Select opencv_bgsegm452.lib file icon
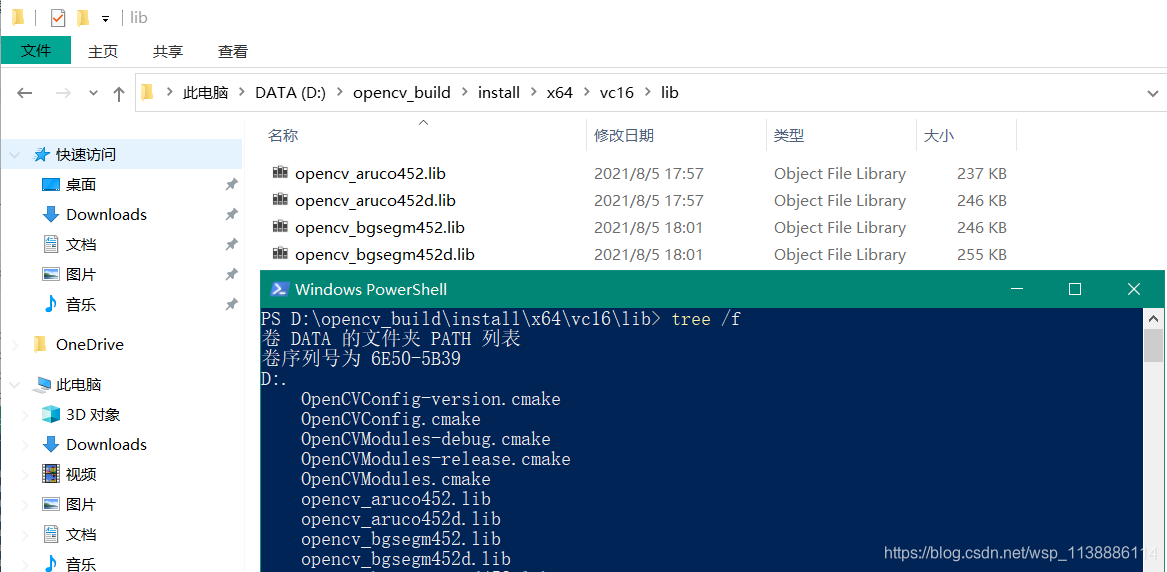 (x=280, y=226)
